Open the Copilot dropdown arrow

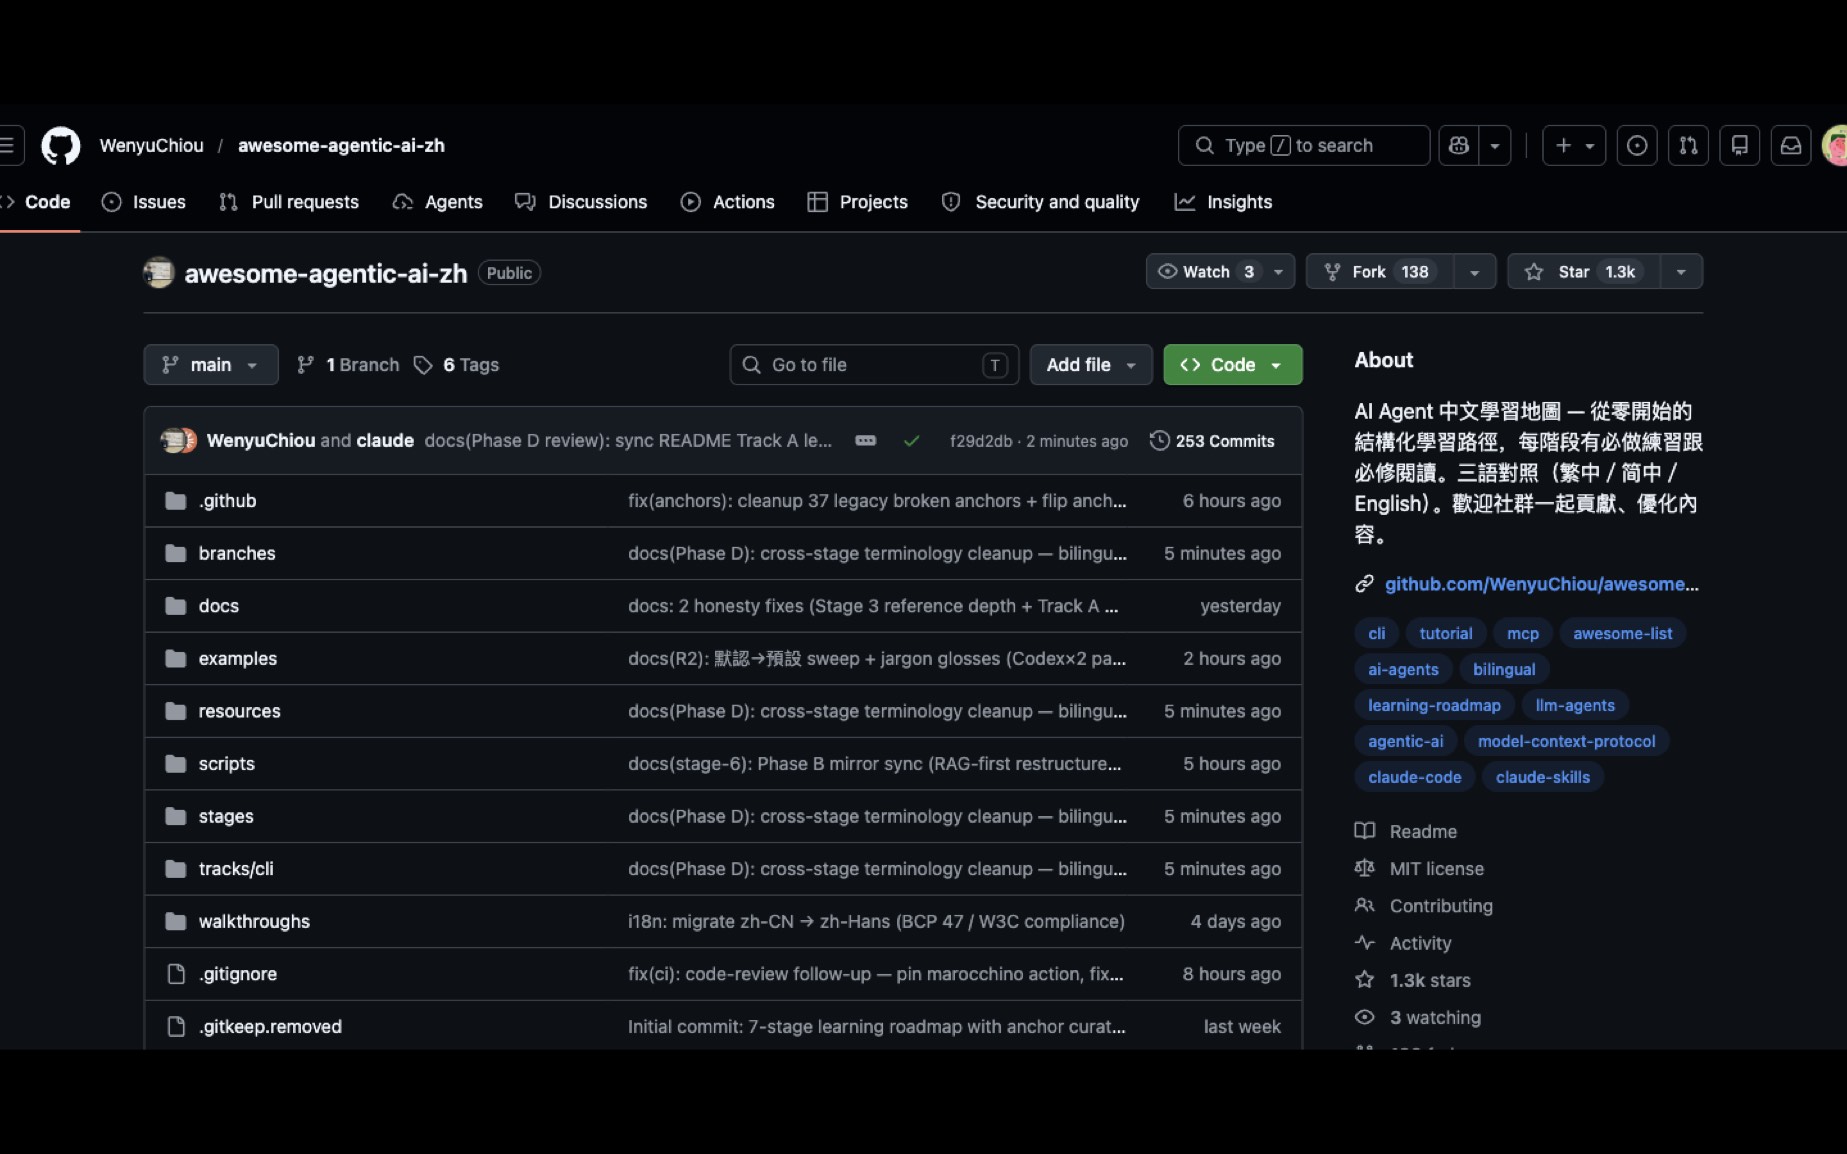click(1495, 146)
